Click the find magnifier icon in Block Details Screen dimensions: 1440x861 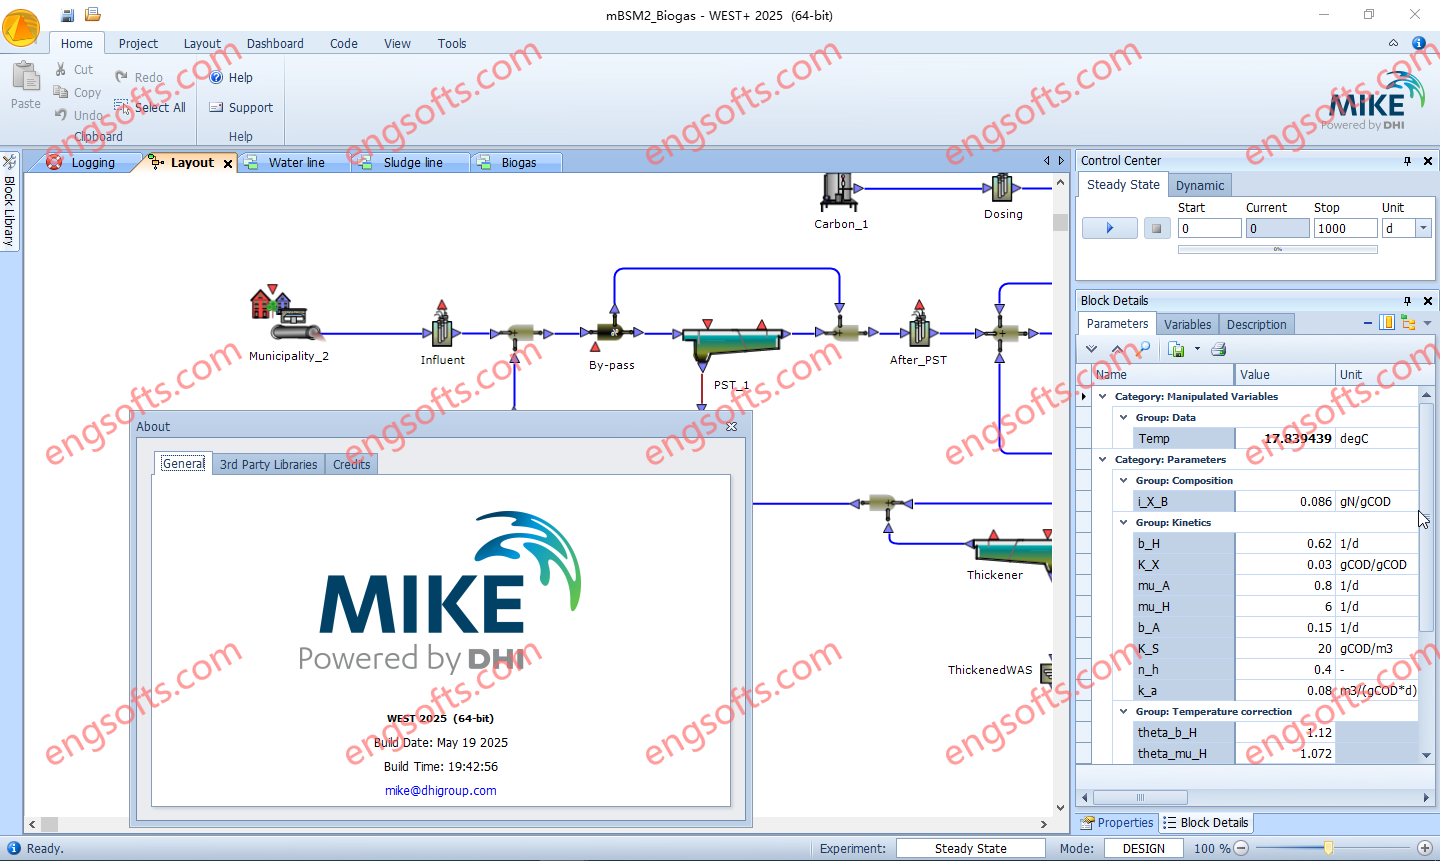(1143, 349)
